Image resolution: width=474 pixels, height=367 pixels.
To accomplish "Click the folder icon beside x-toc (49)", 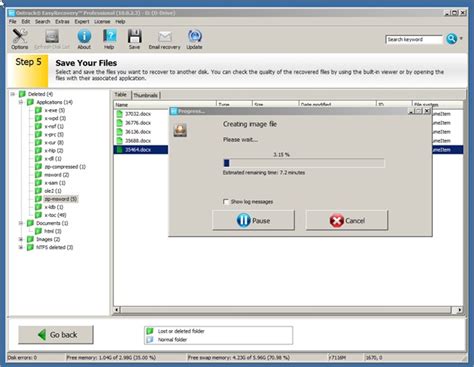I will 39,215.
